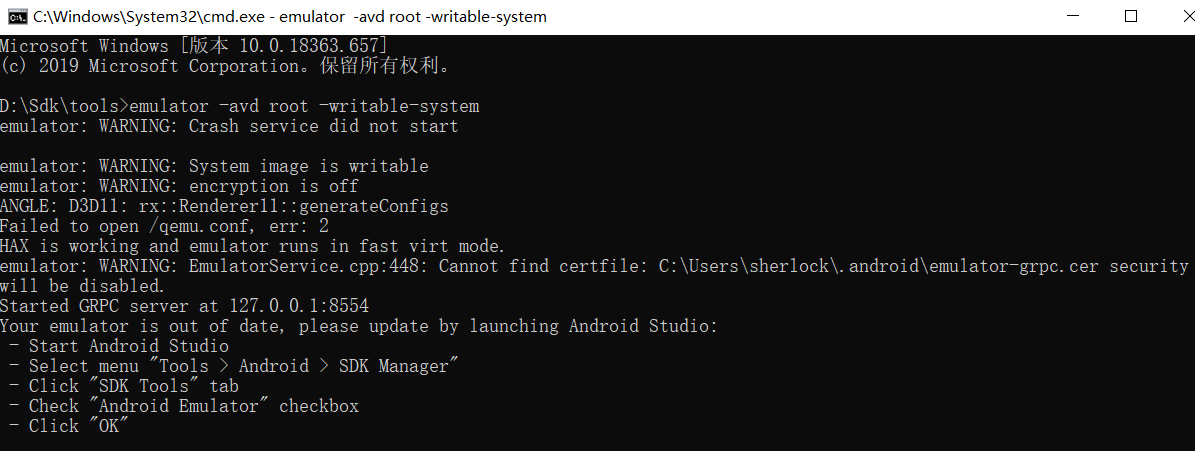The height and width of the screenshot is (451, 1195).
Task: Click the 'Check "Android Emulator" checkbox' line
Action: point(184,406)
